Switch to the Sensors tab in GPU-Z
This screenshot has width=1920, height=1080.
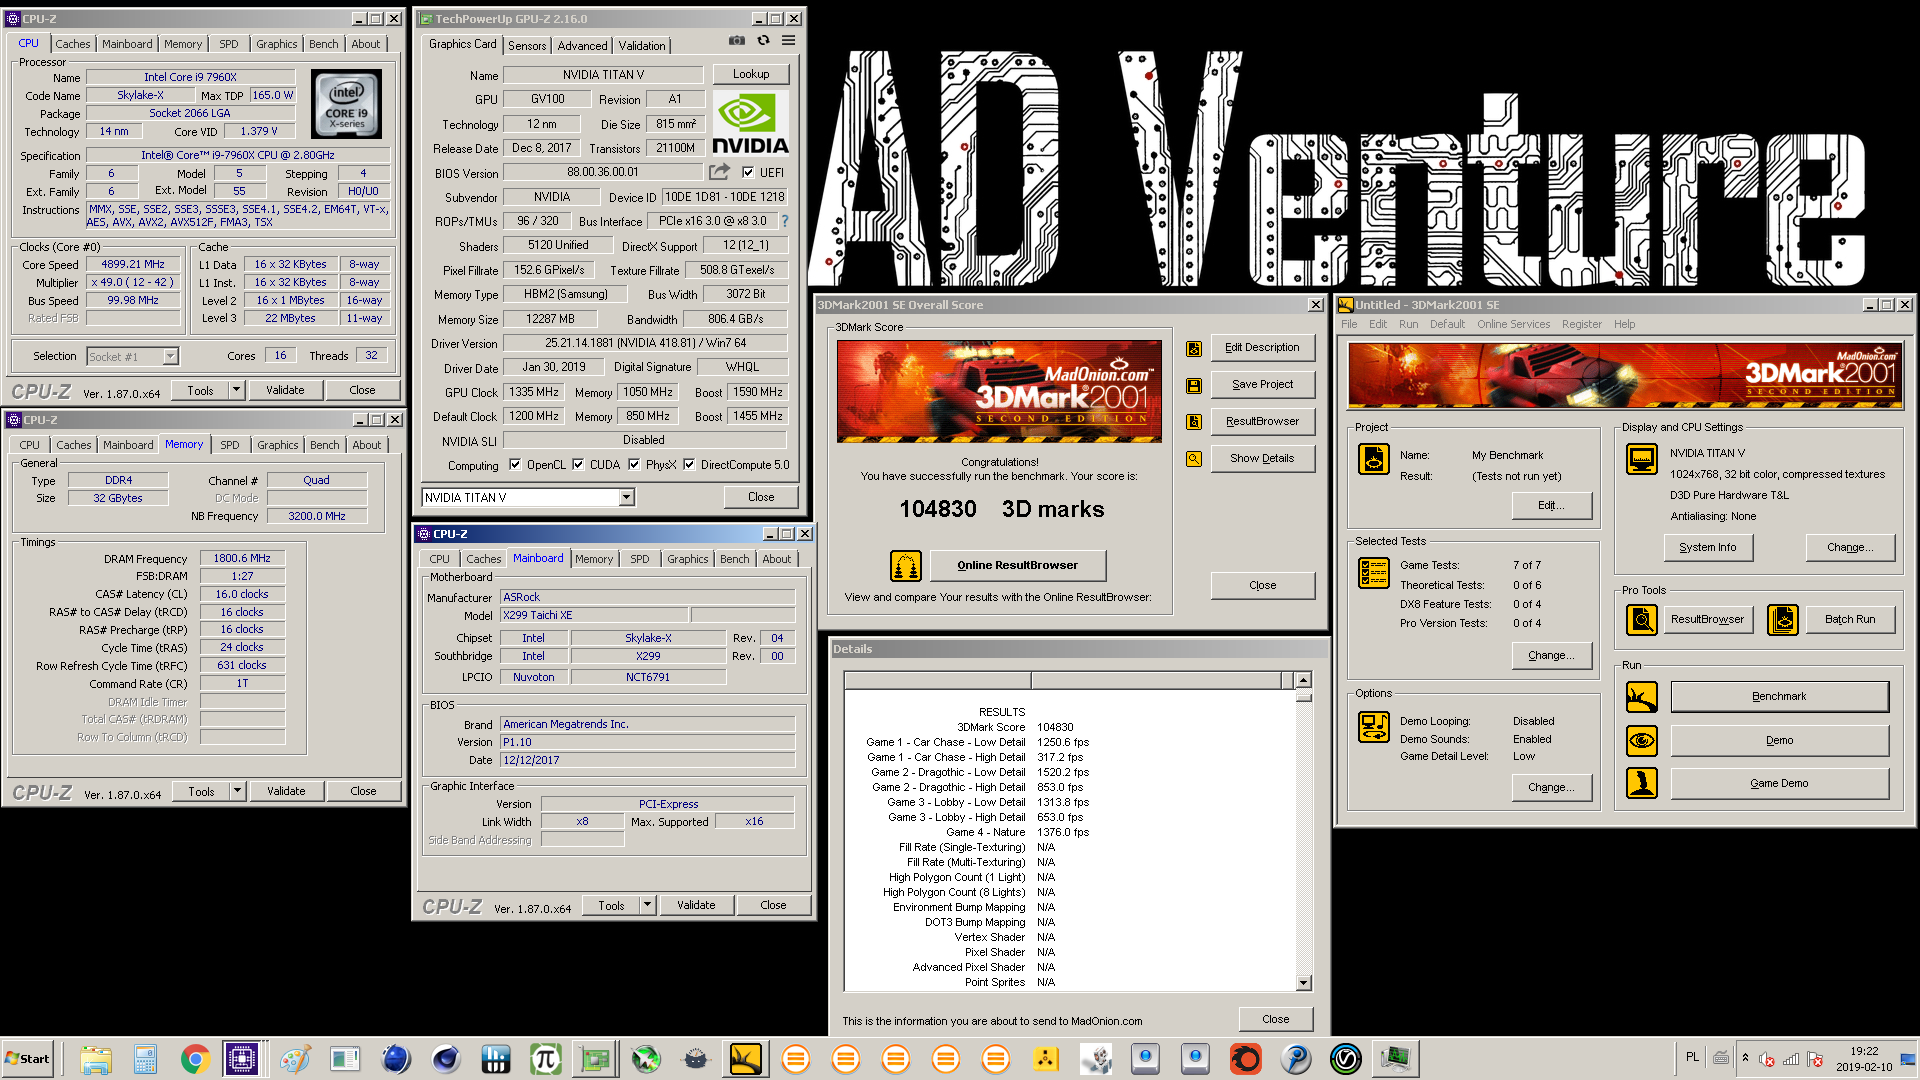coord(527,45)
